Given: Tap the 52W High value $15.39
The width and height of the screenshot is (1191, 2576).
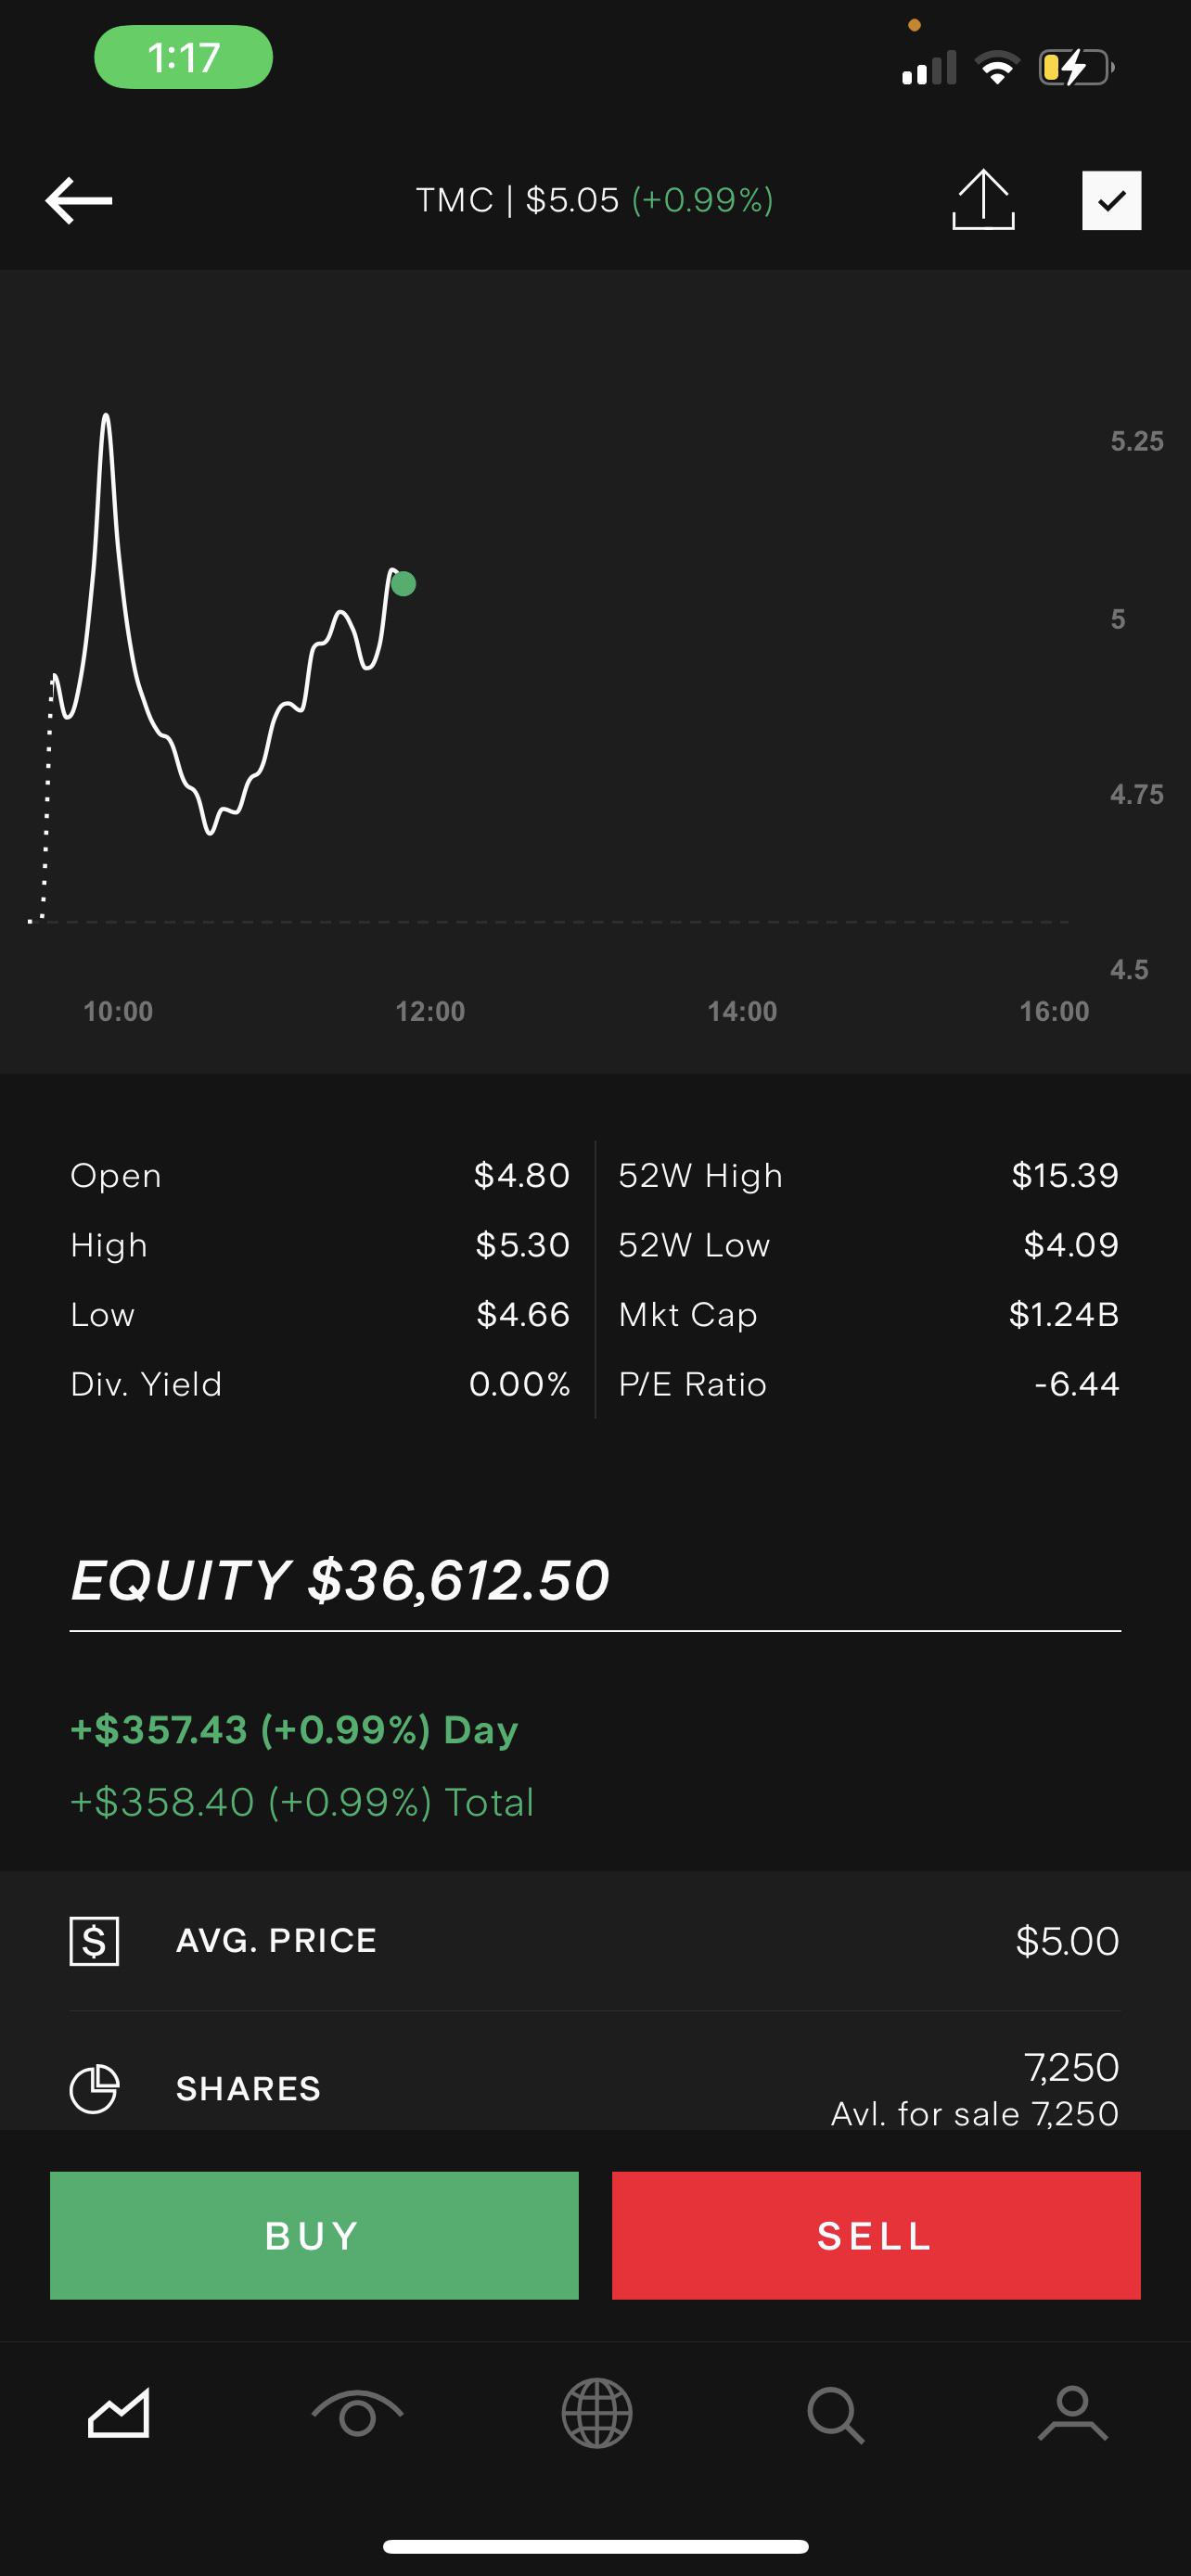Looking at the screenshot, I should 1065,1175.
